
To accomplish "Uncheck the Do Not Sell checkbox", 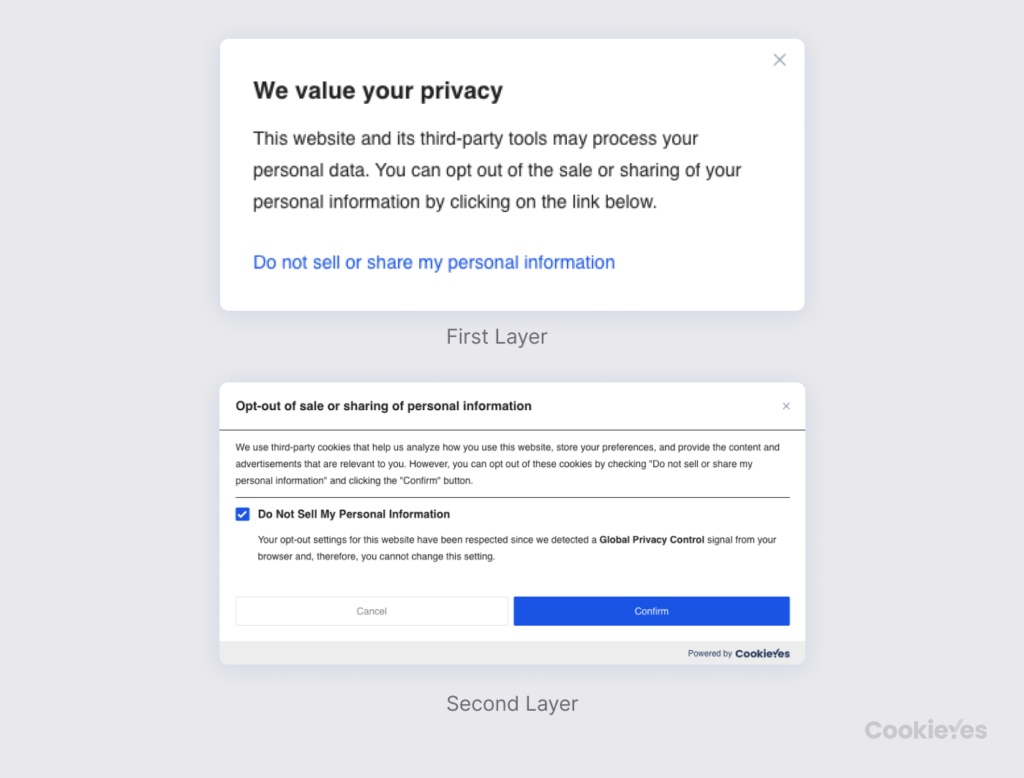I will (x=243, y=514).
